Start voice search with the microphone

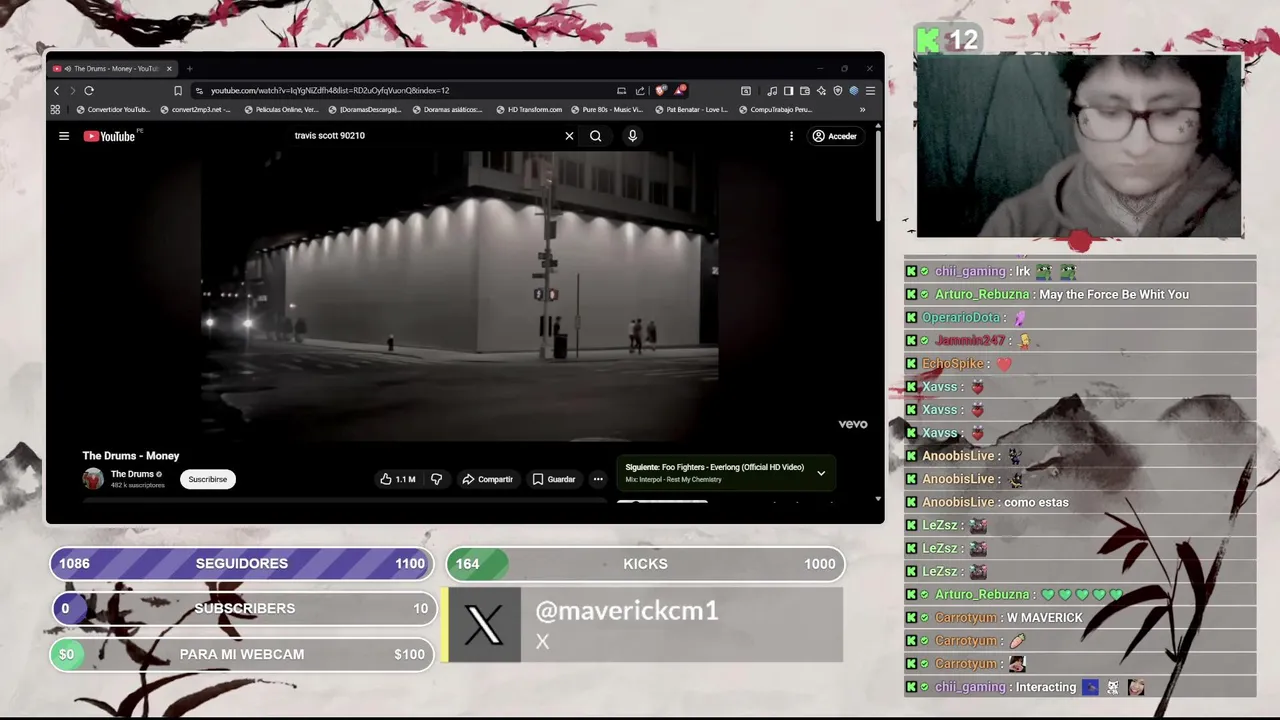coord(632,136)
